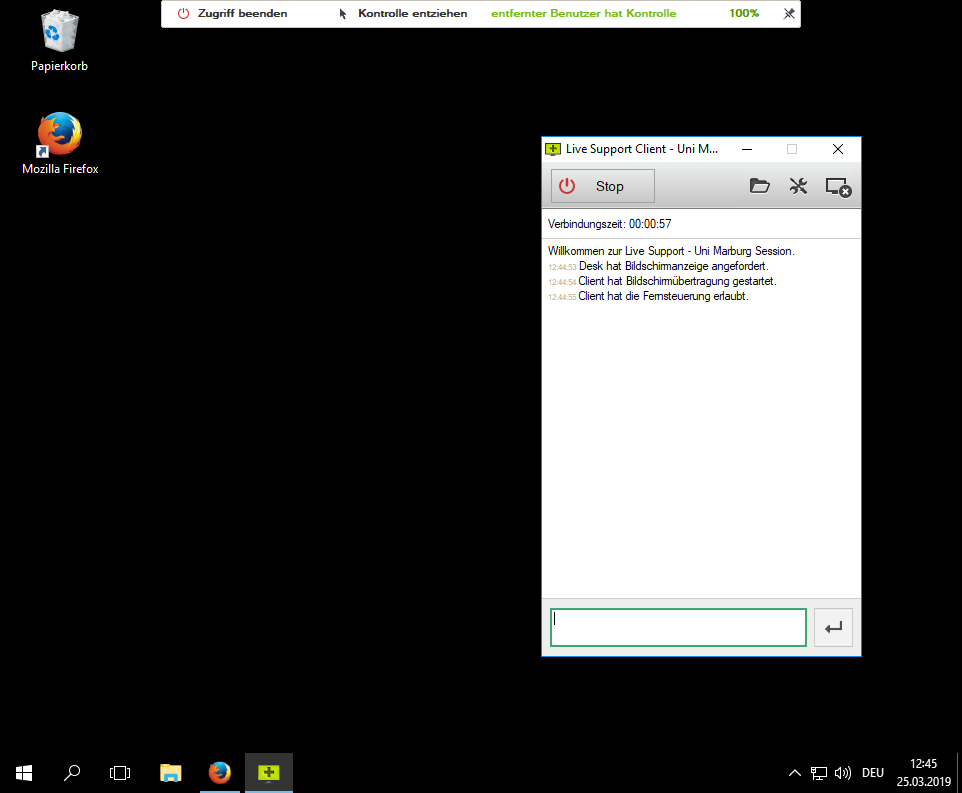This screenshot has height=793, width=962.
Task: Open the network tray icon
Action: [x=818, y=773]
